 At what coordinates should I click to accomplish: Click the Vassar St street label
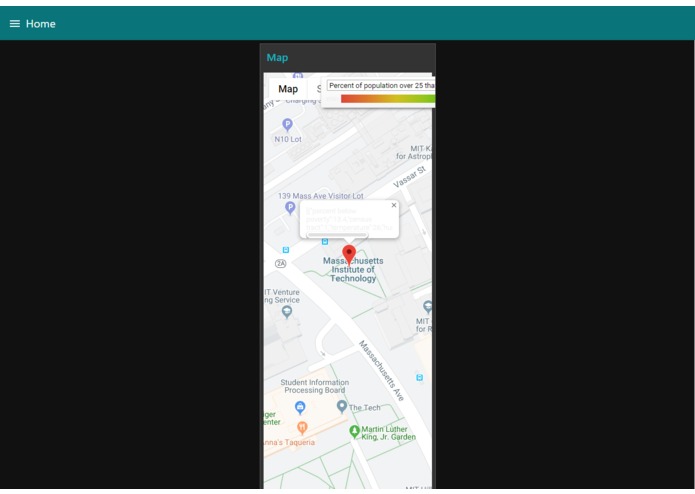[409, 177]
